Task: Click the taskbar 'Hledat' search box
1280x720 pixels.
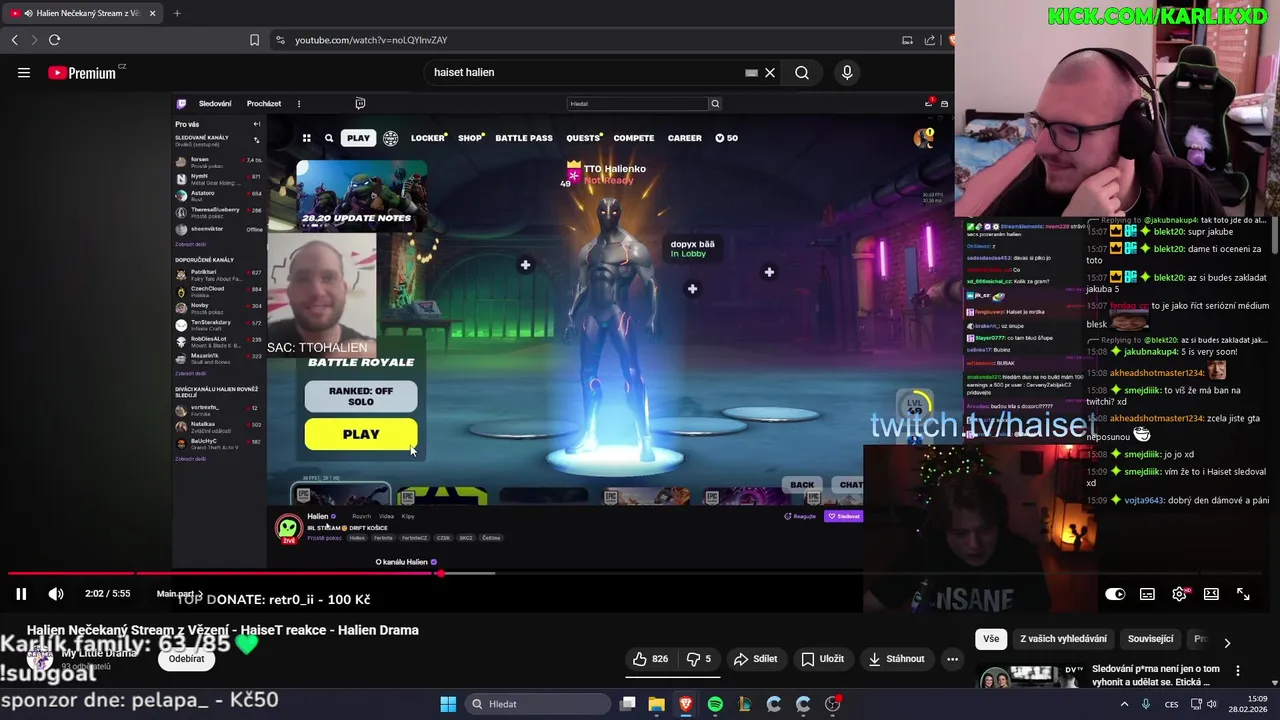Action: pos(537,704)
